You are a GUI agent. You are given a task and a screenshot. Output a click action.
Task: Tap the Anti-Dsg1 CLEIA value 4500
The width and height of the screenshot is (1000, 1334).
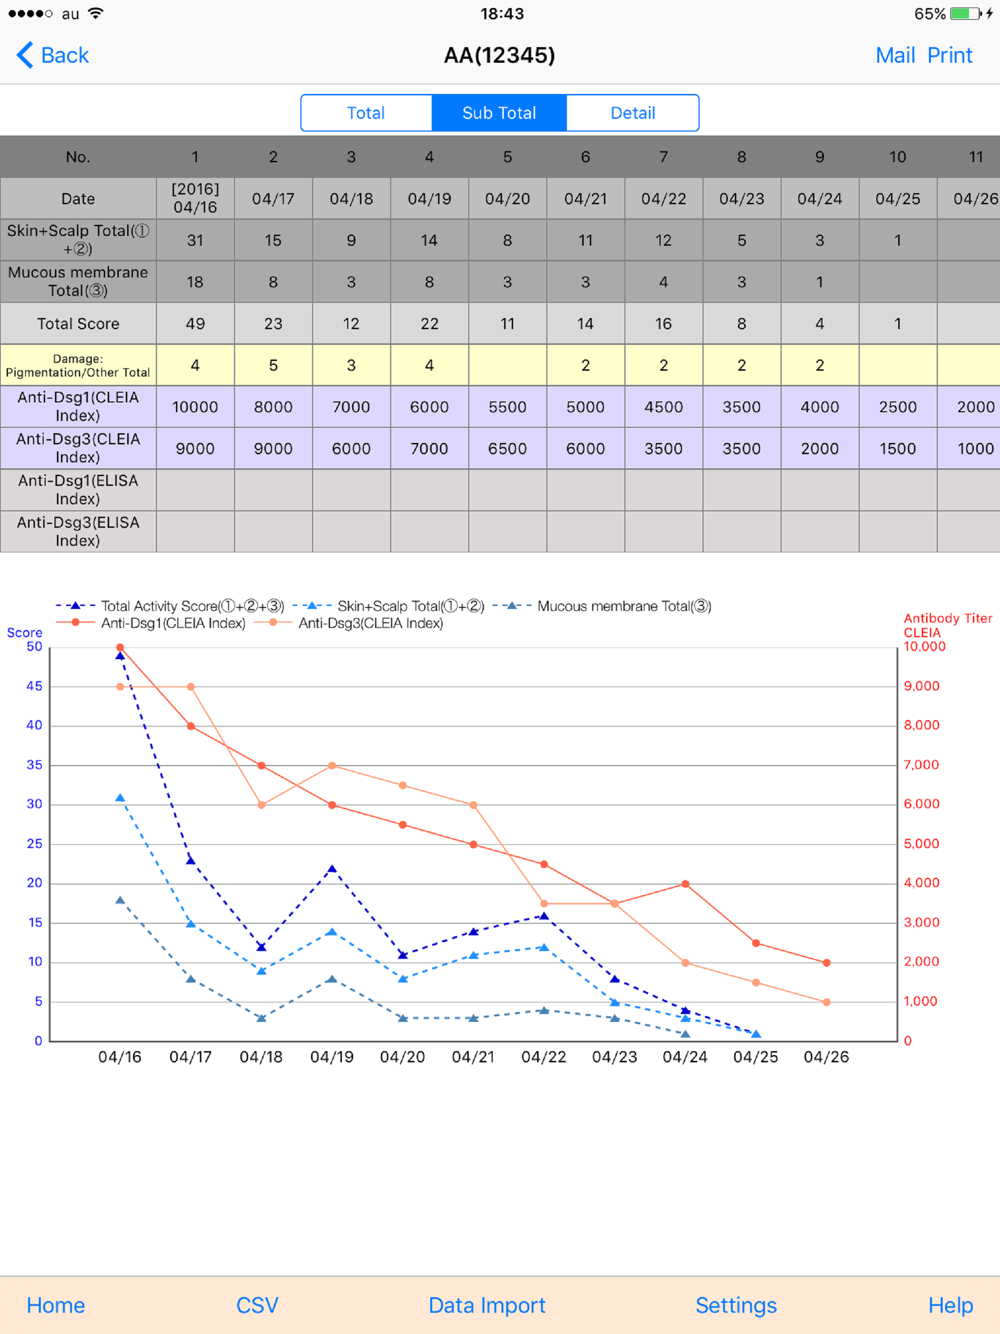coord(664,407)
